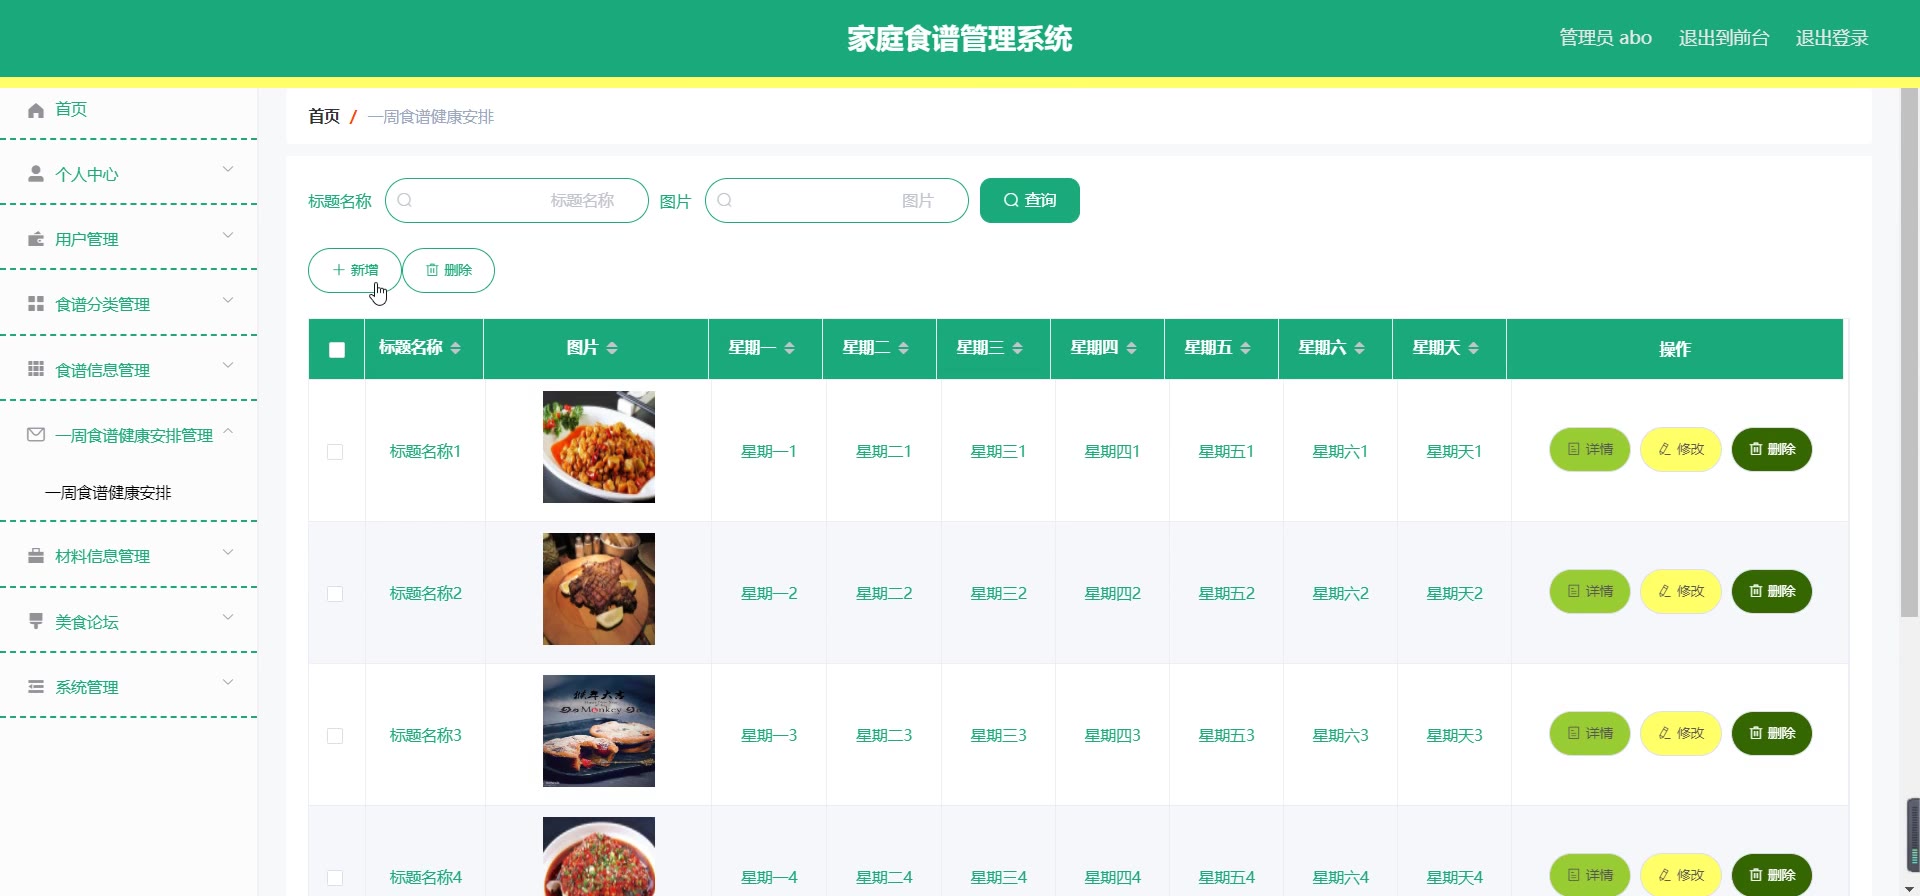Image resolution: width=1920 pixels, height=896 pixels.
Task: Click the 图片 search input field
Action: 837,200
